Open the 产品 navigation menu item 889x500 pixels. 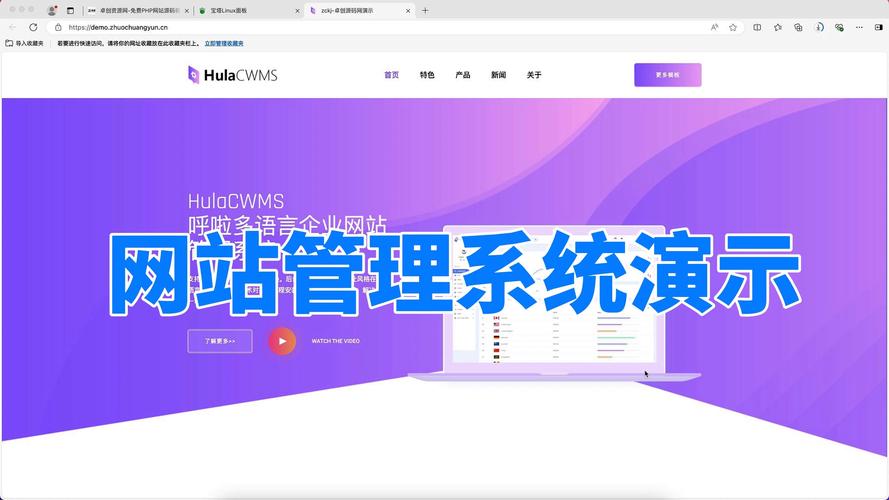(462, 75)
